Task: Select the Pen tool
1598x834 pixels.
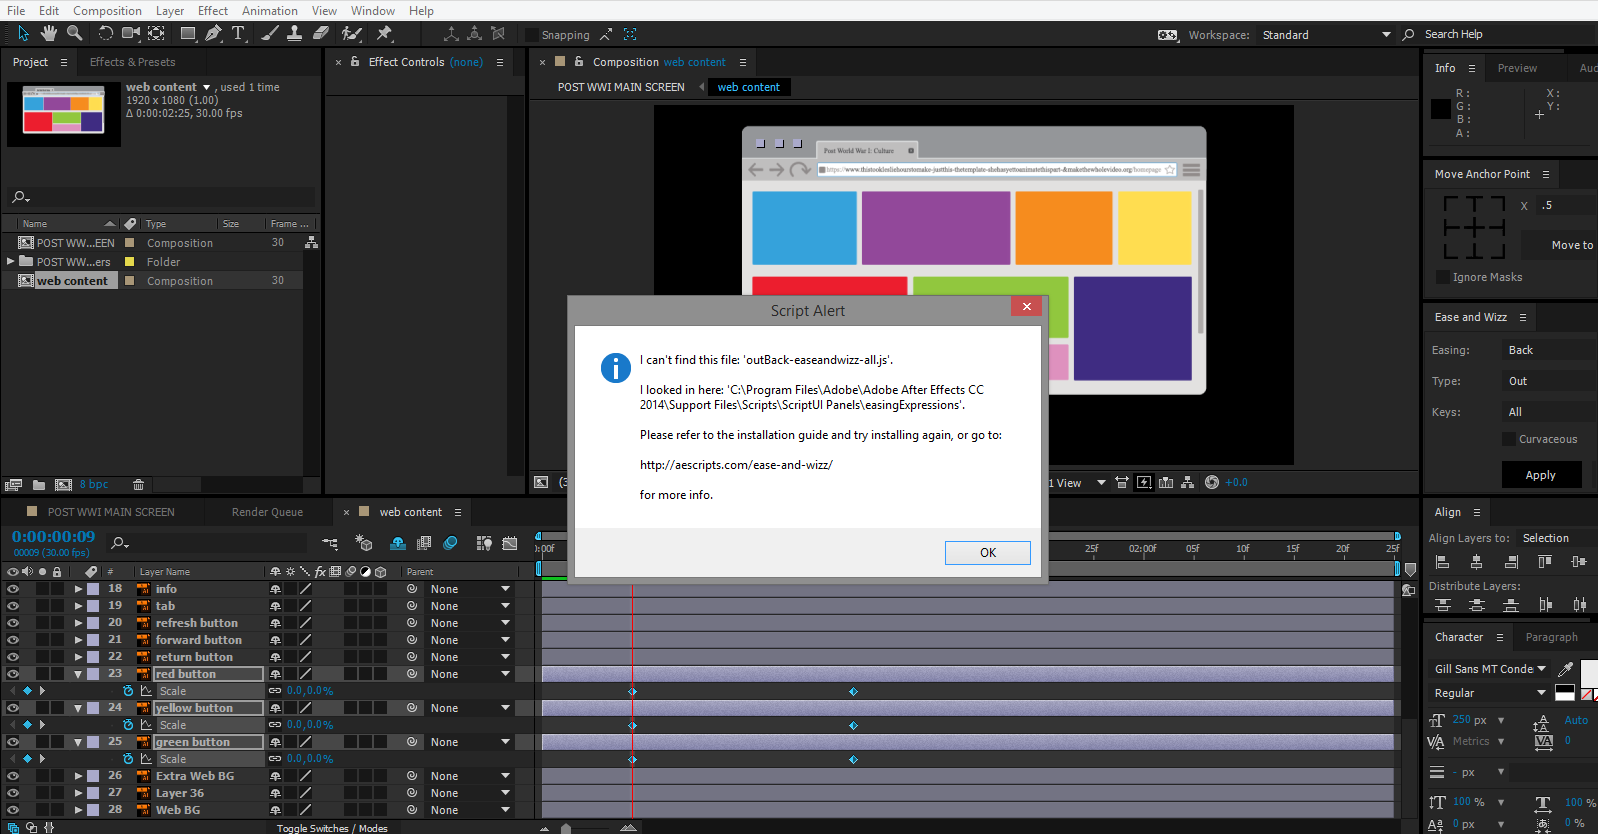Action: [x=213, y=34]
